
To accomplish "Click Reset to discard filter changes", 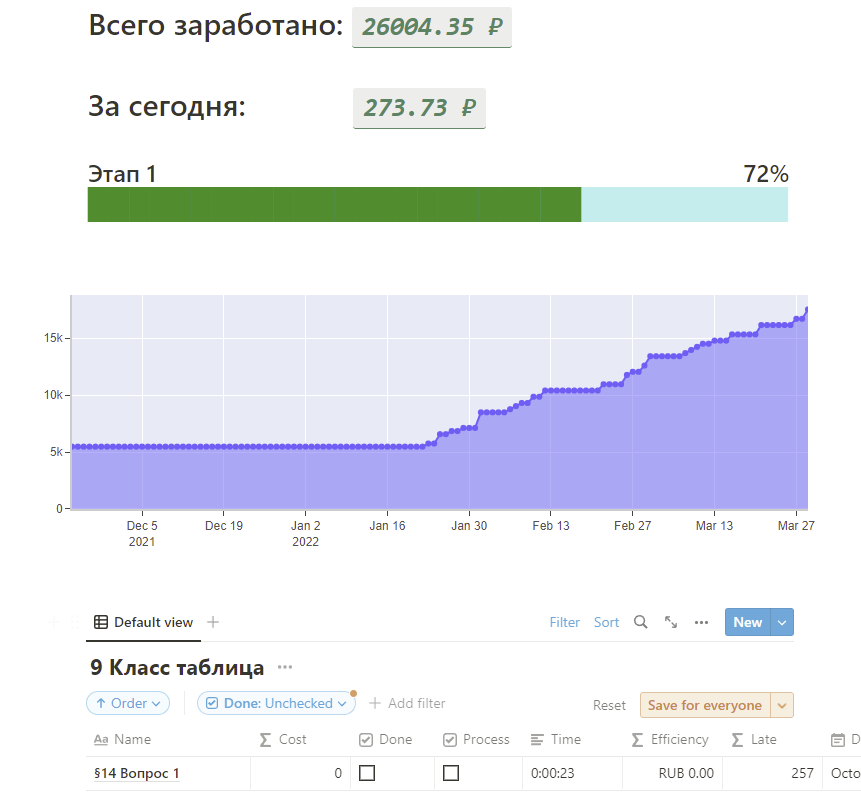I will point(609,705).
